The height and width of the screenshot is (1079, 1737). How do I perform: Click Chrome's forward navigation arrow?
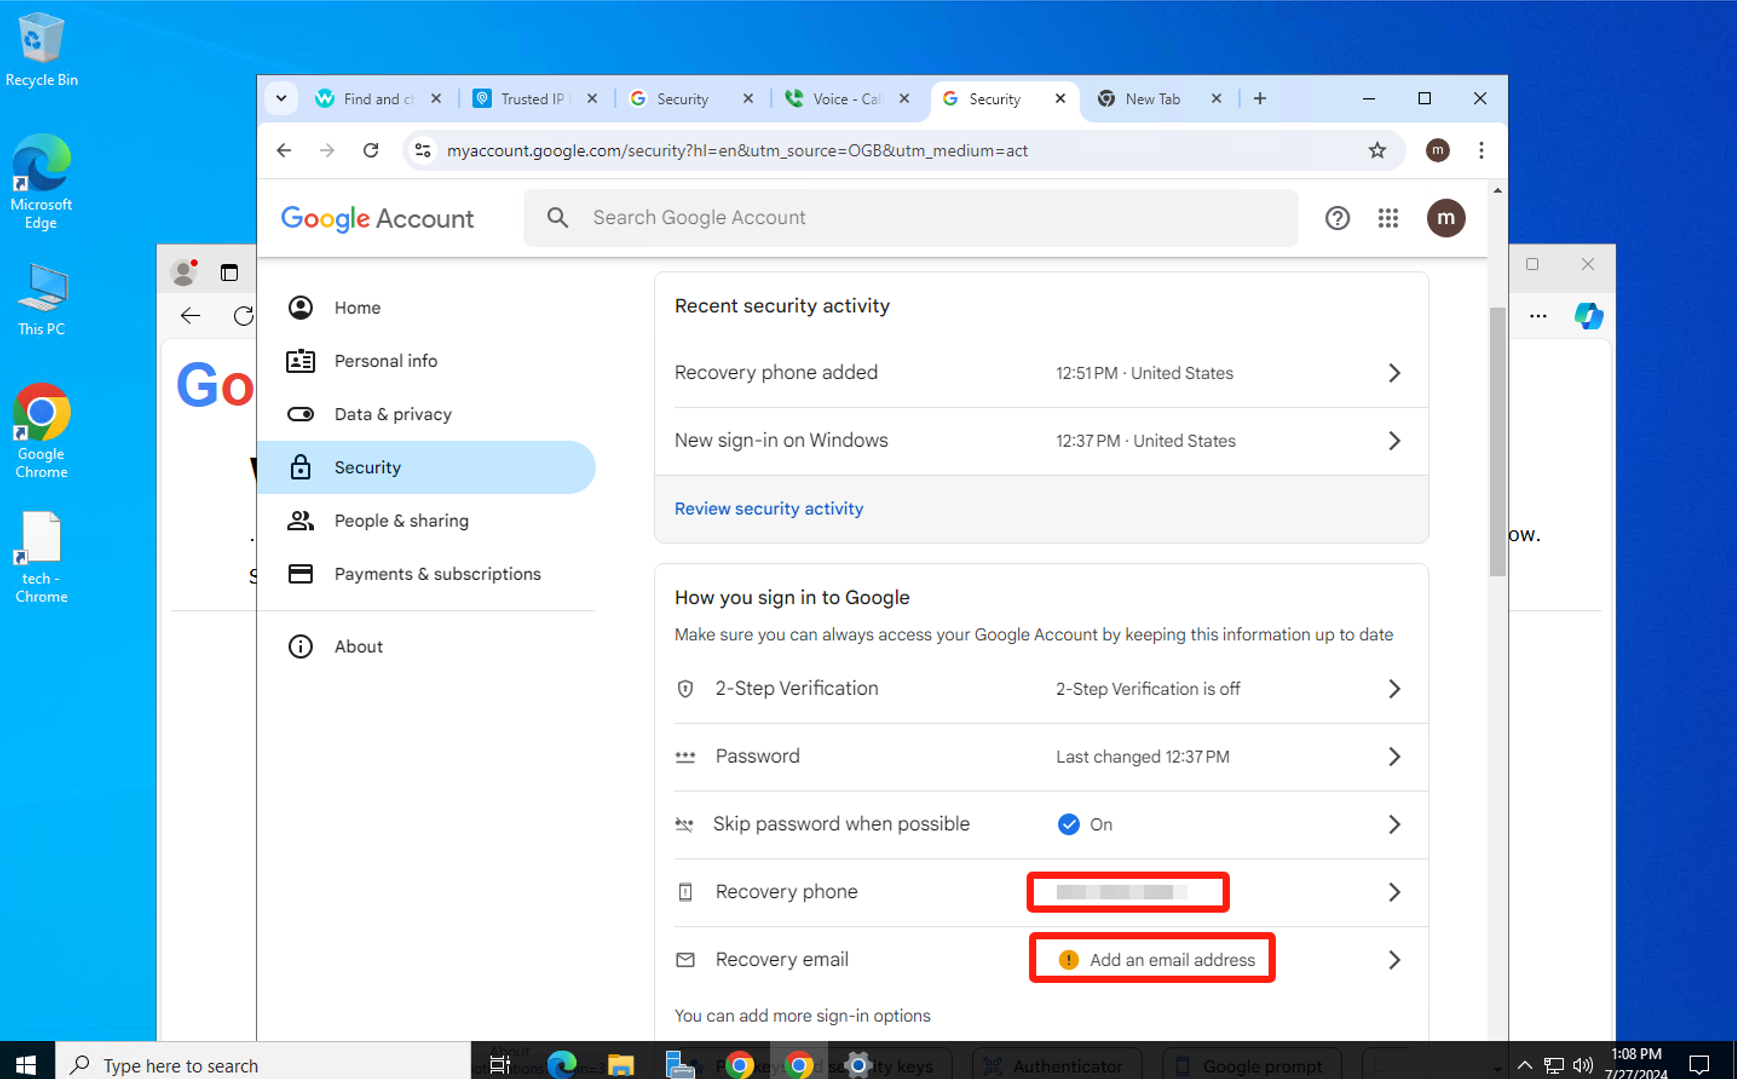click(x=327, y=150)
